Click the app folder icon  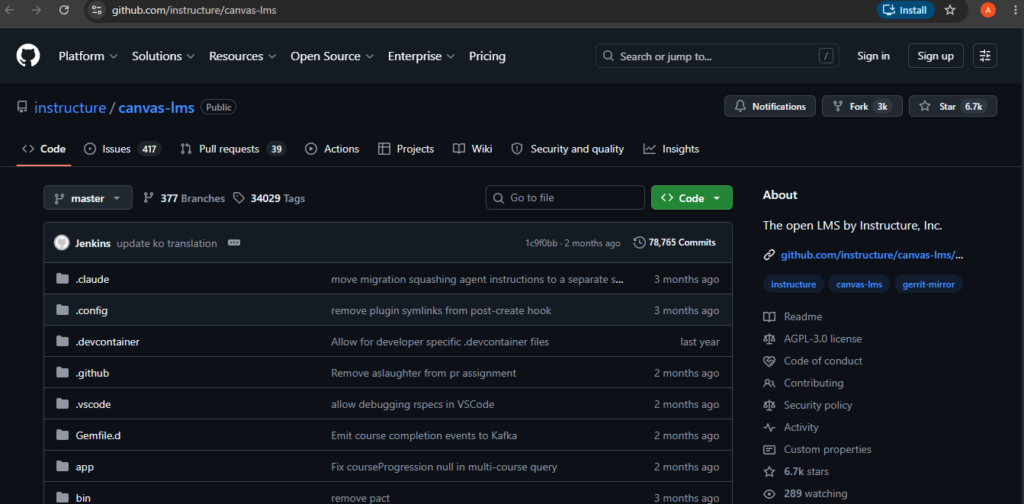(63, 467)
